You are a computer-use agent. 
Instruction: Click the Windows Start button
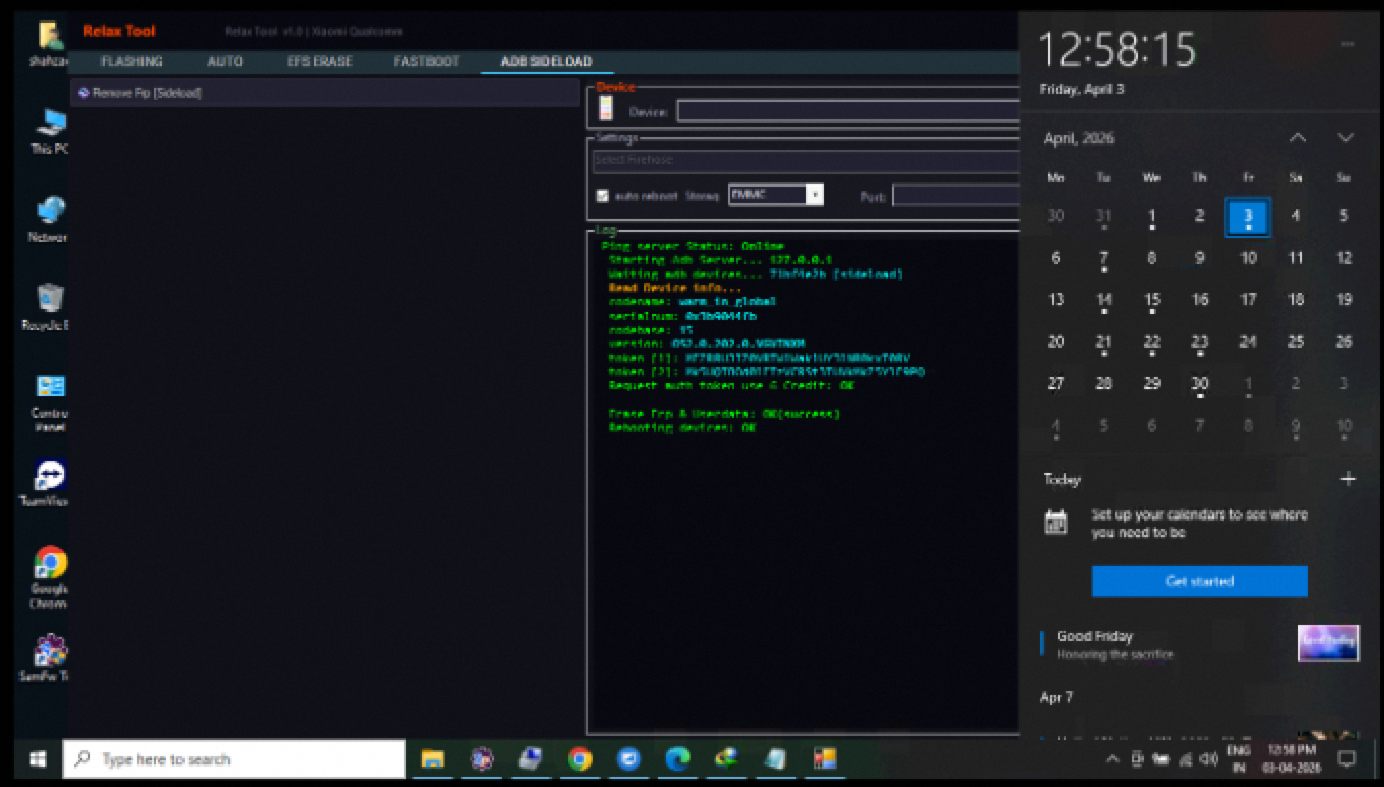(x=38, y=759)
